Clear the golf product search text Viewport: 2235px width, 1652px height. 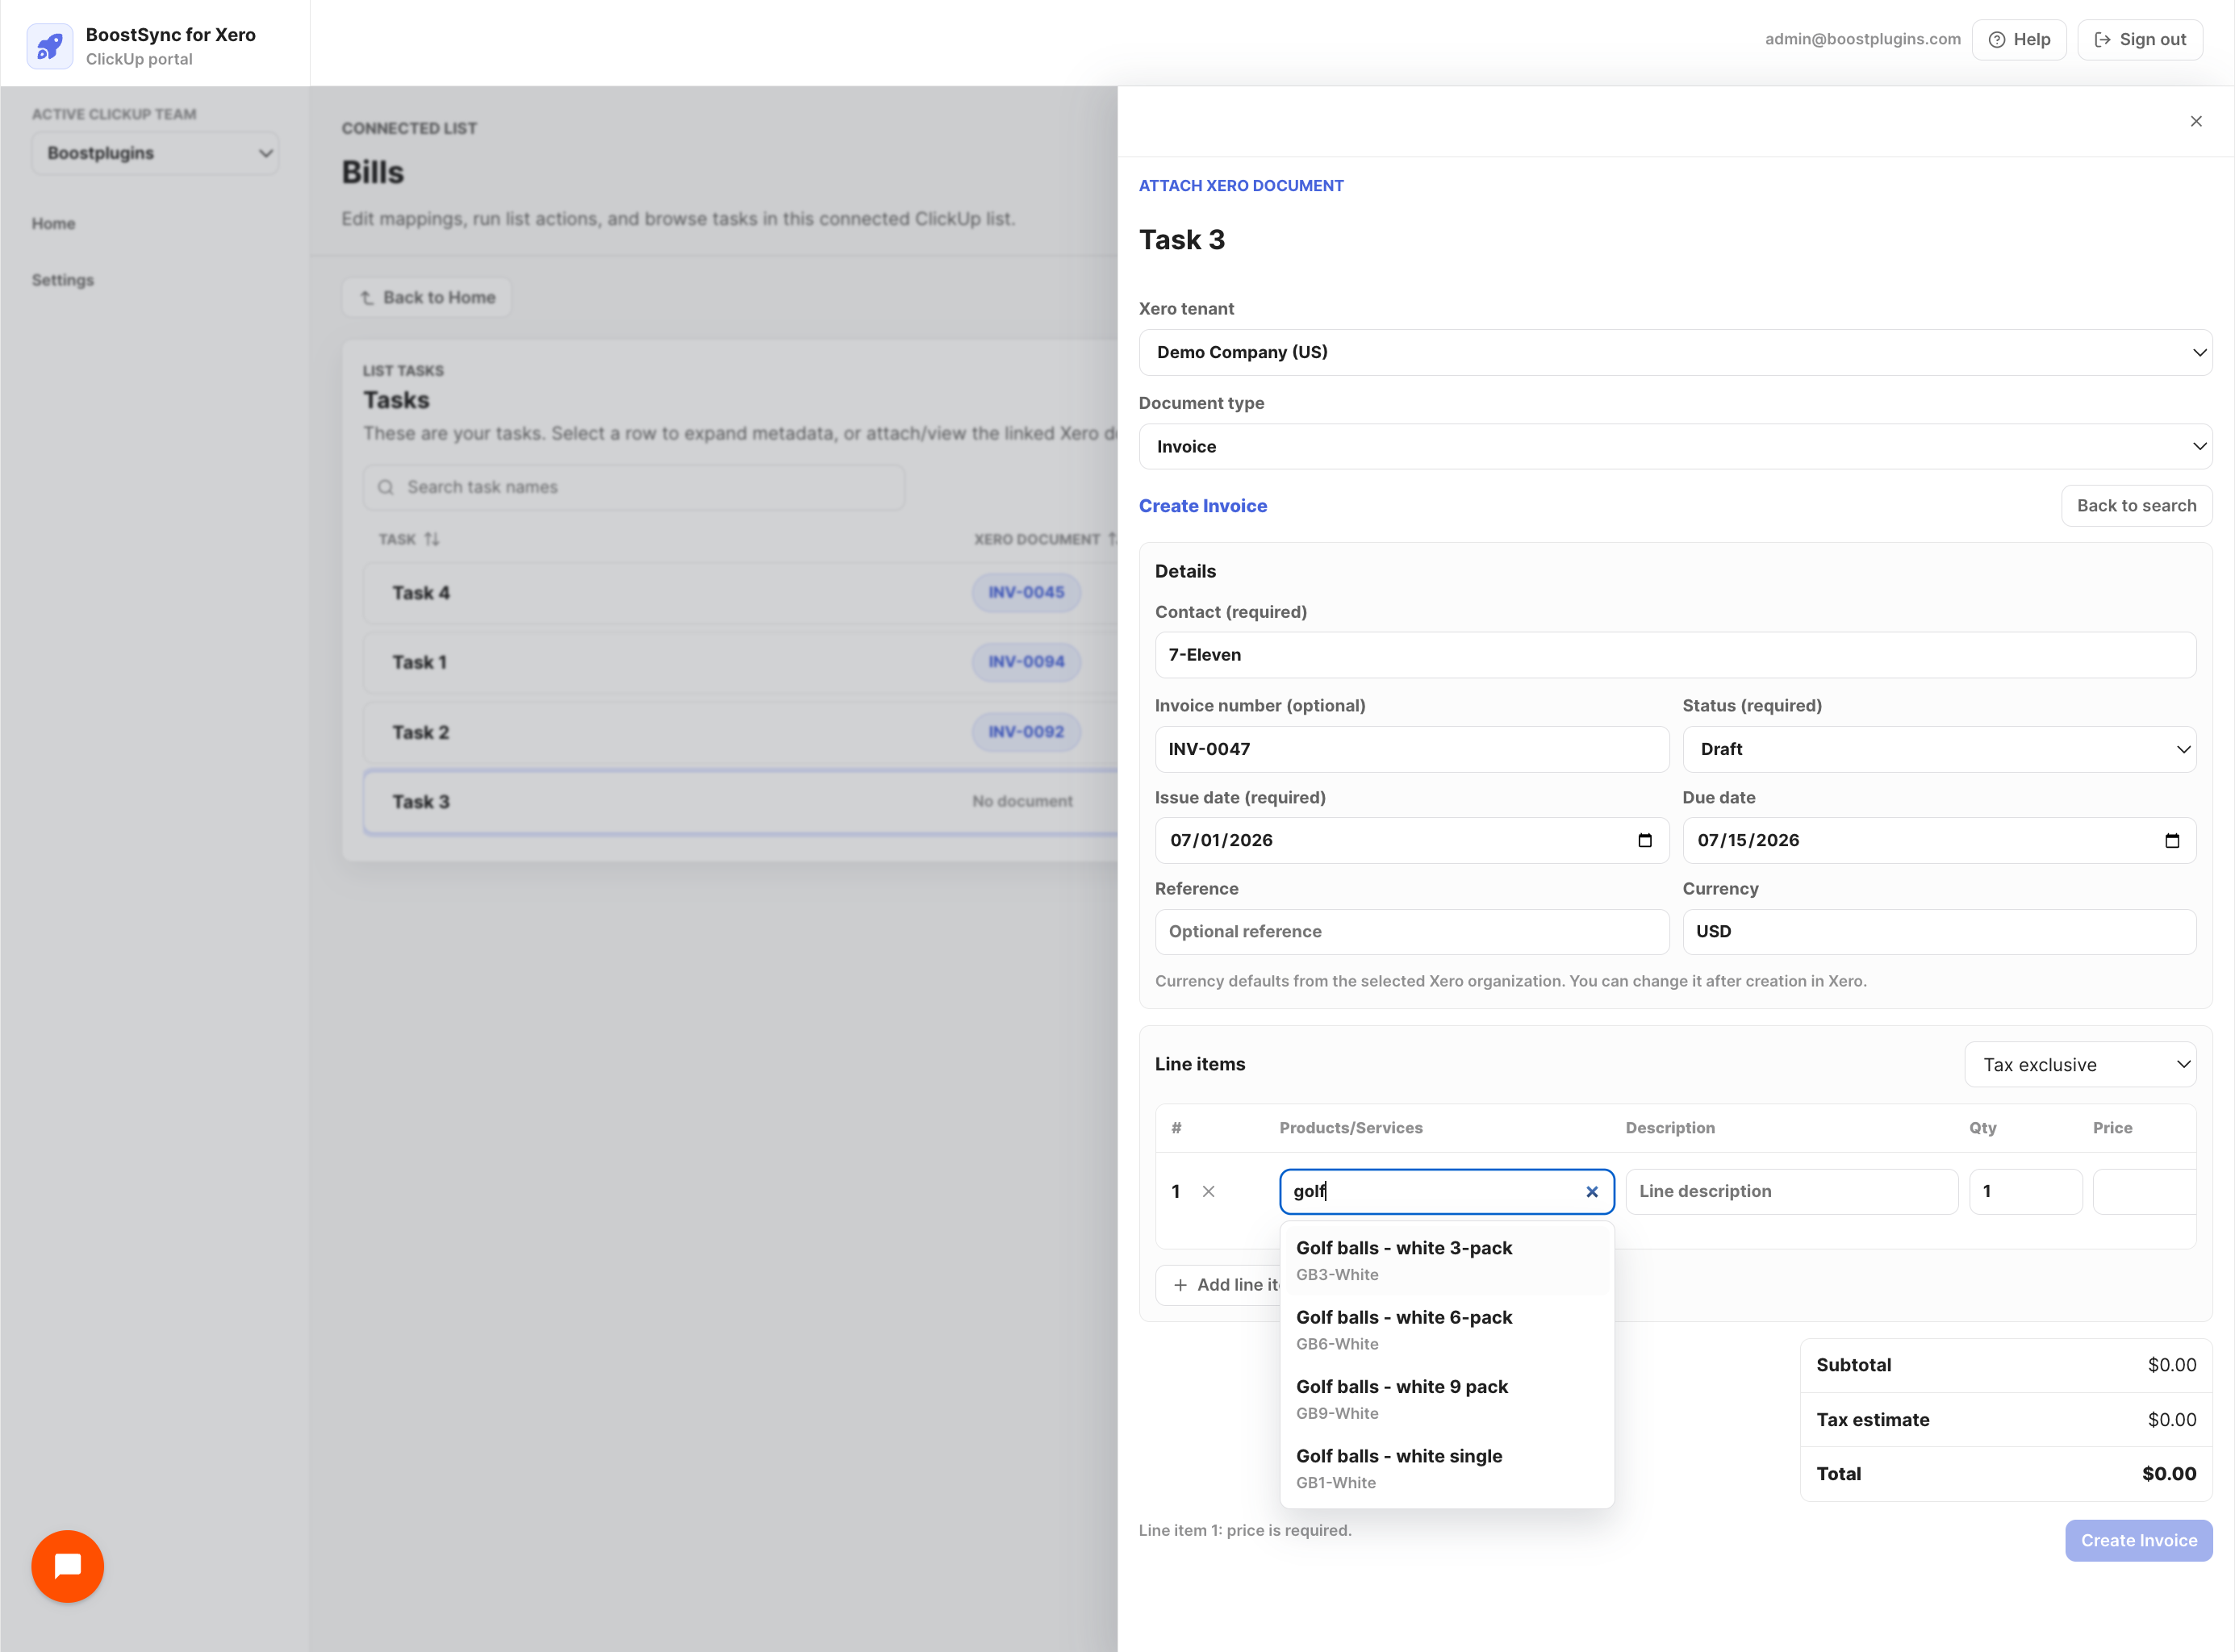click(1592, 1191)
